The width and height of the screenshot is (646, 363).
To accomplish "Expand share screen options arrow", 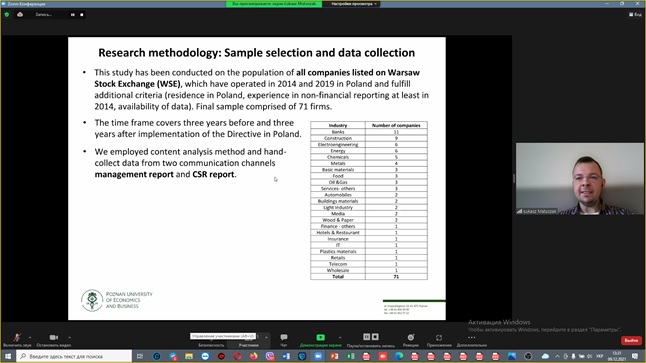I will pyautogui.click(x=340, y=337).
